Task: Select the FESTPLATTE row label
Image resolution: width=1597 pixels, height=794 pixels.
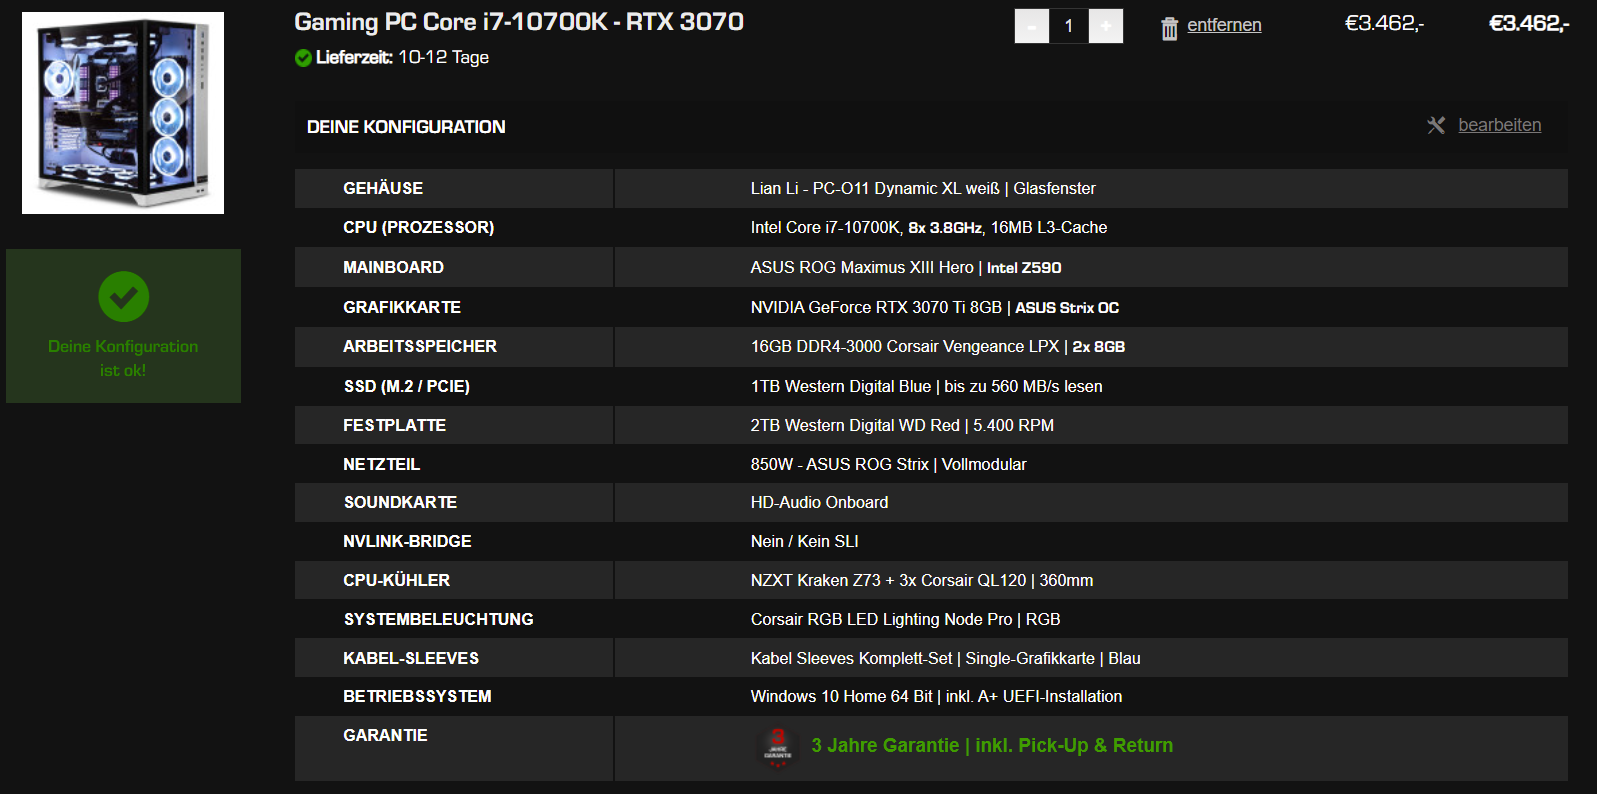Action: click(394, 425)
